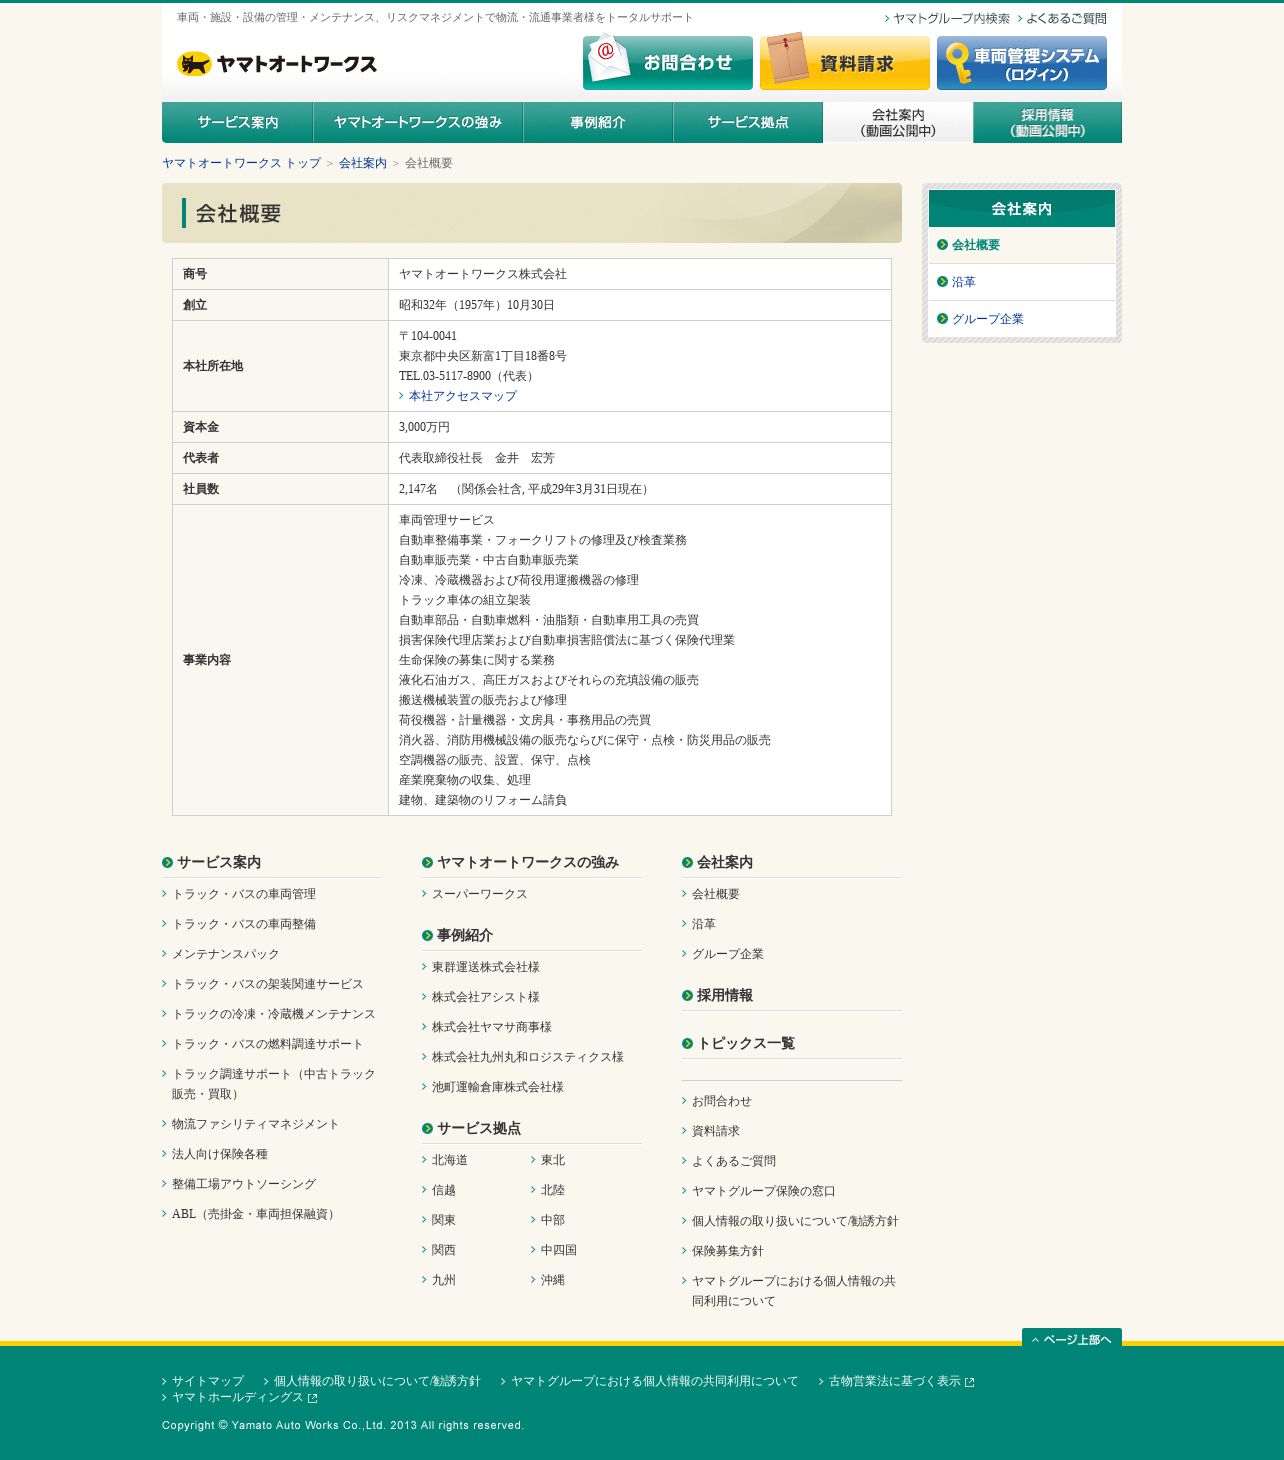This screenshot has width=1284, height=1460.
Task: Click the folder icon on 資料請求 button
Action: tap(787, 58)
